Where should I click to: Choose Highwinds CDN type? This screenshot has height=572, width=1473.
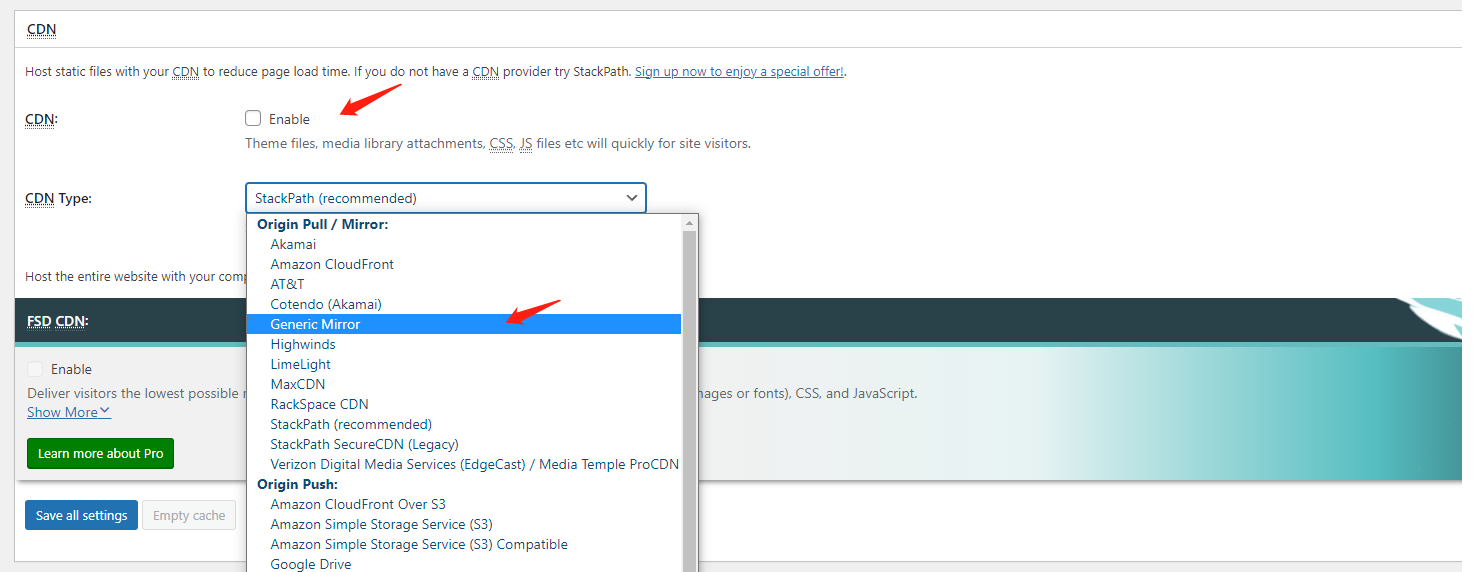pos(464,344)
